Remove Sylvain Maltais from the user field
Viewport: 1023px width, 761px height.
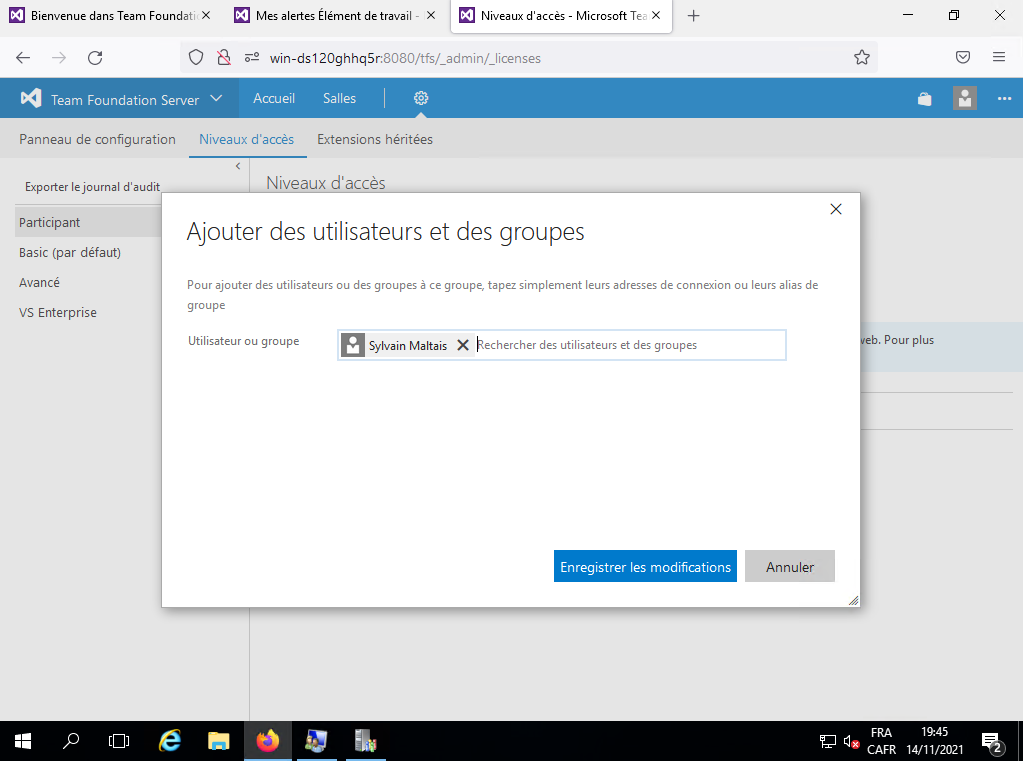[x=462, y=345]
